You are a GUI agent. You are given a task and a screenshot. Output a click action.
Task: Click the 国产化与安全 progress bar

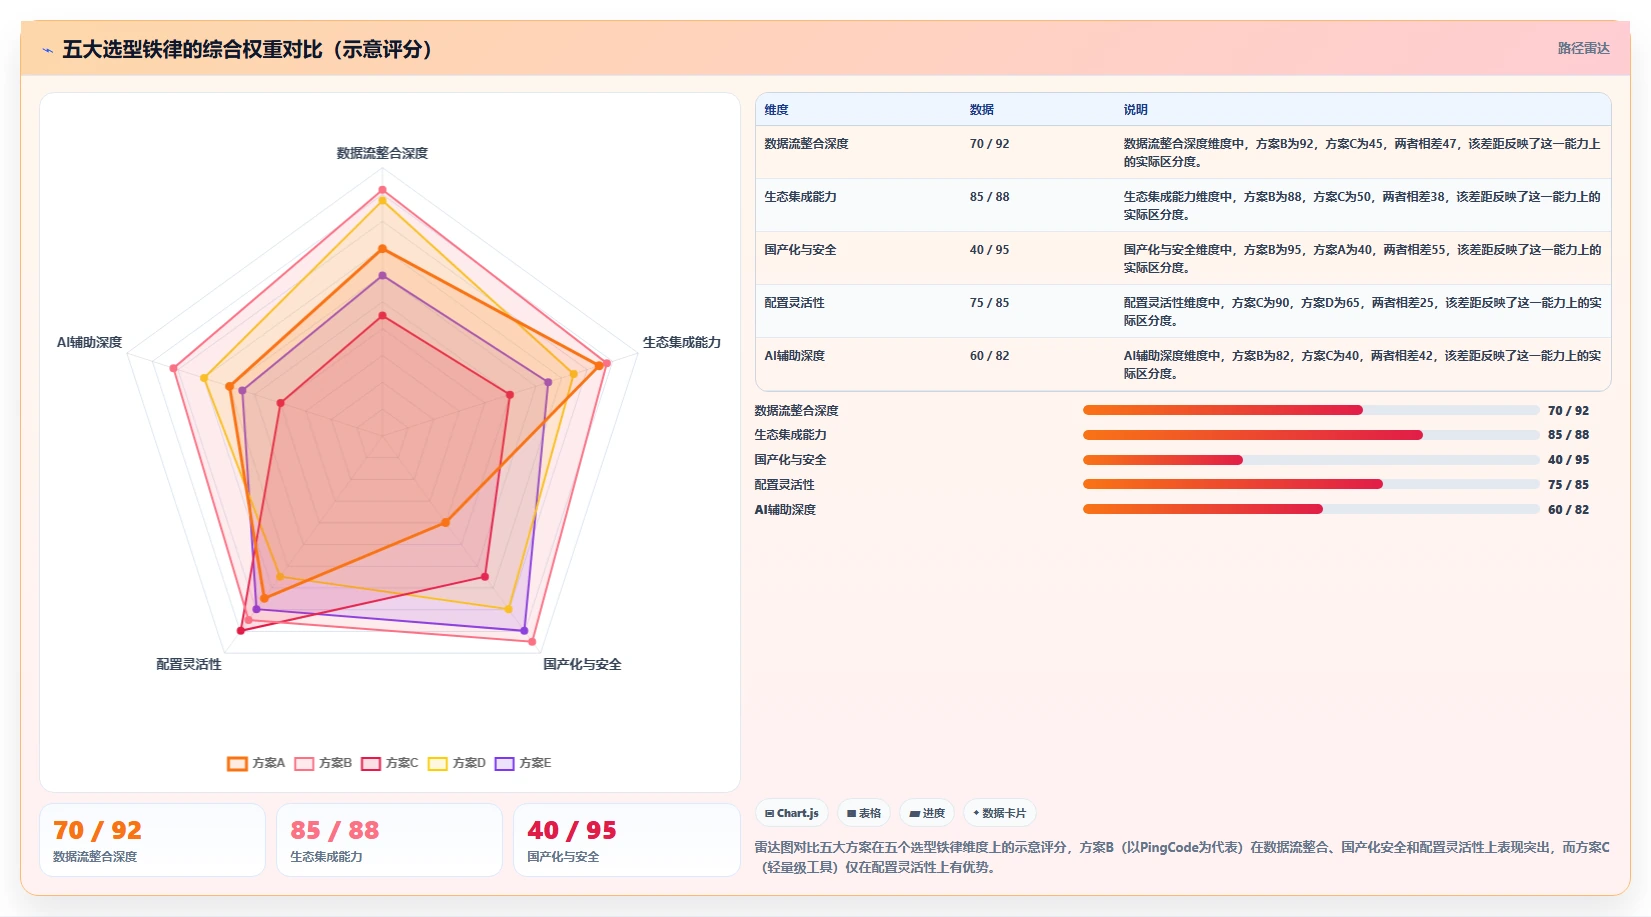point(1311,460)
